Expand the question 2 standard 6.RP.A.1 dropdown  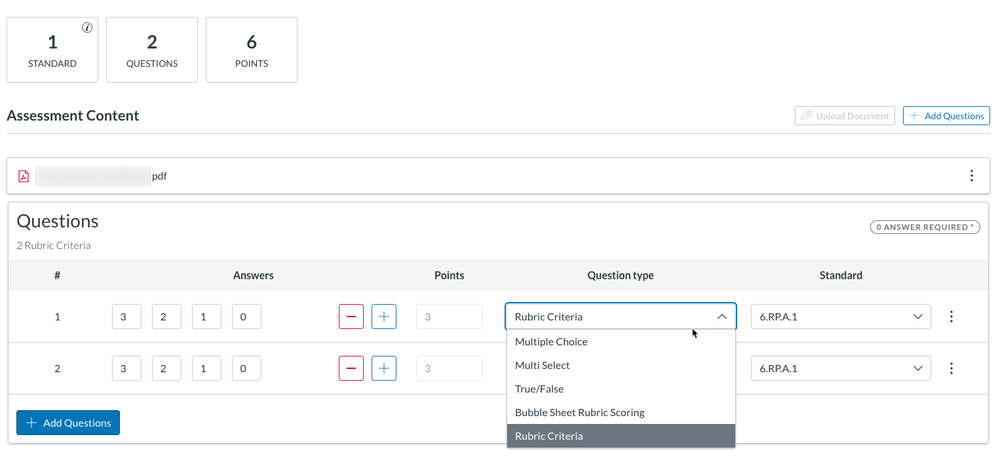tap(840, 369)
